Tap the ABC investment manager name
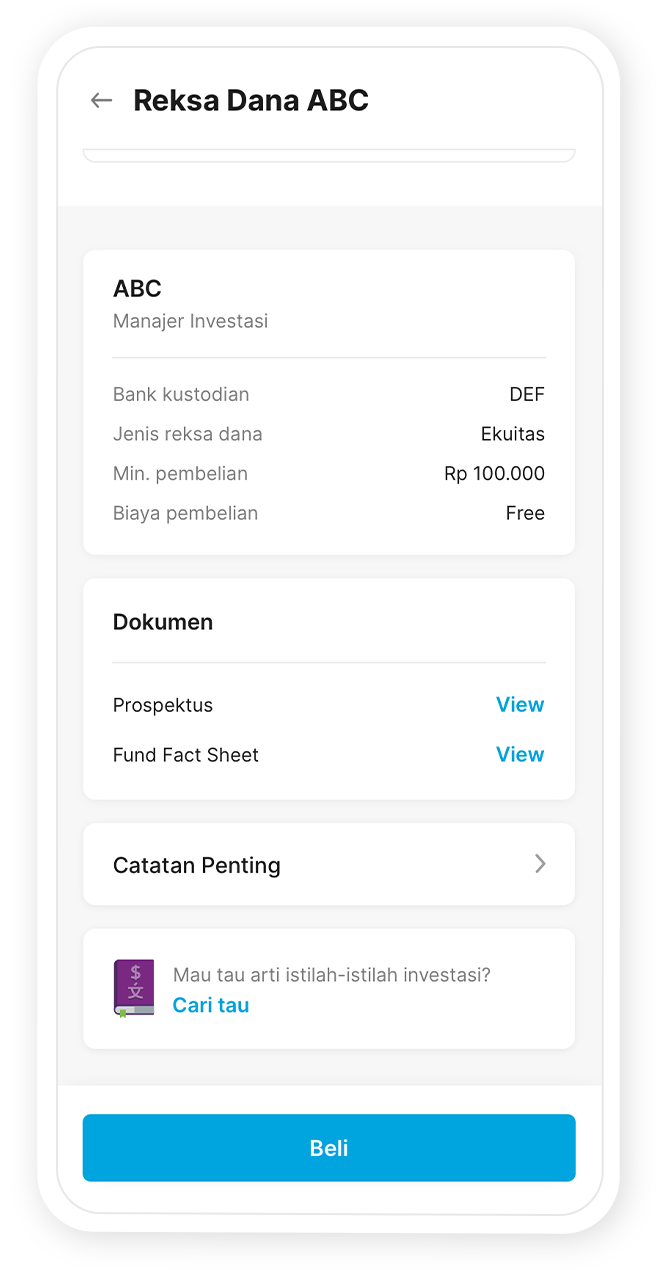Screen dimensions: 667x1270 click(137, 289)
